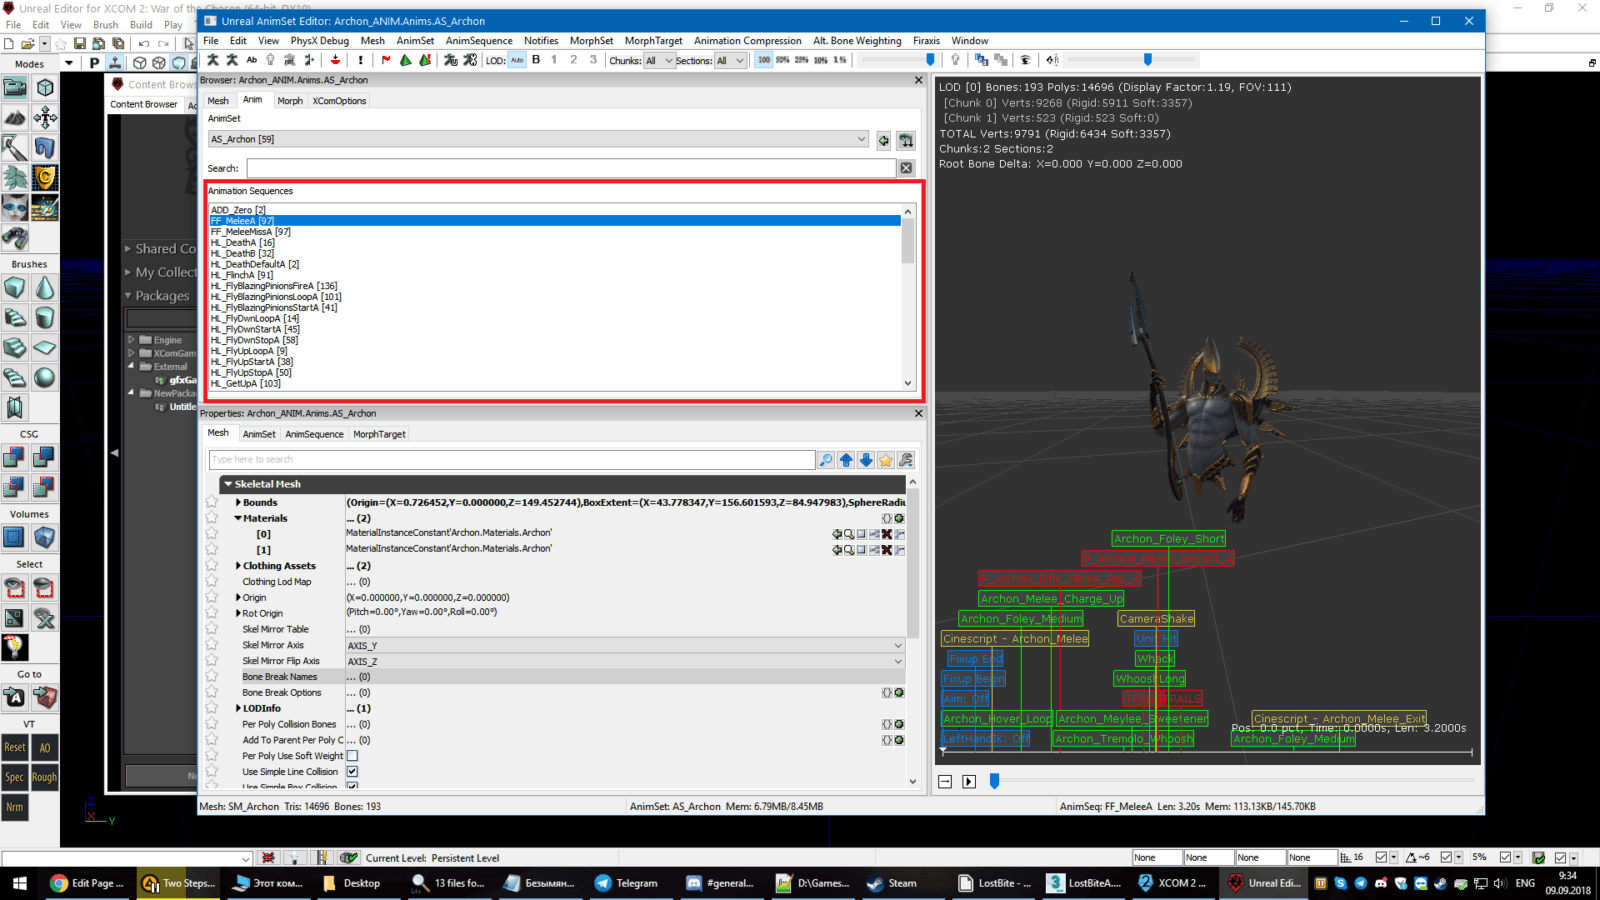The width and height of the screenshot is (1600, 900).
Task: Click the Type here to search properties field
Action: [512, 460]
